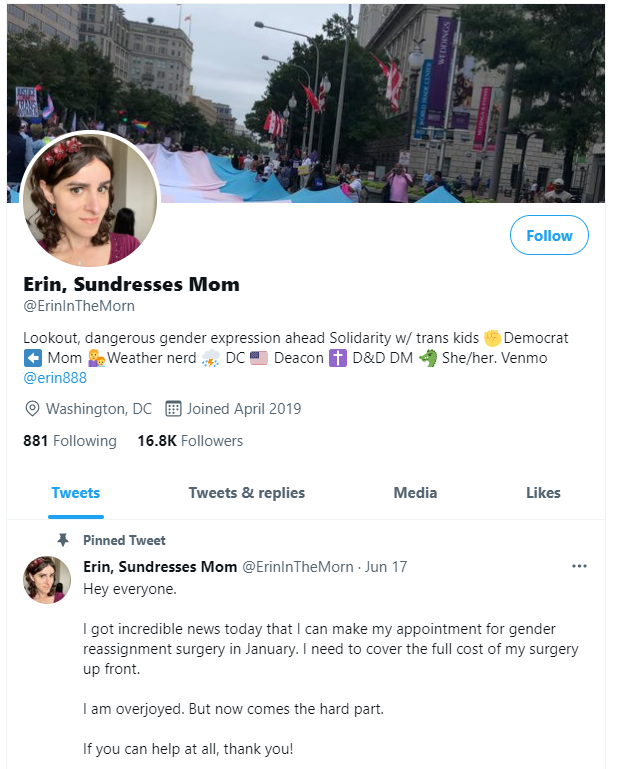Switch to the Tweets tab

point(76,493)
